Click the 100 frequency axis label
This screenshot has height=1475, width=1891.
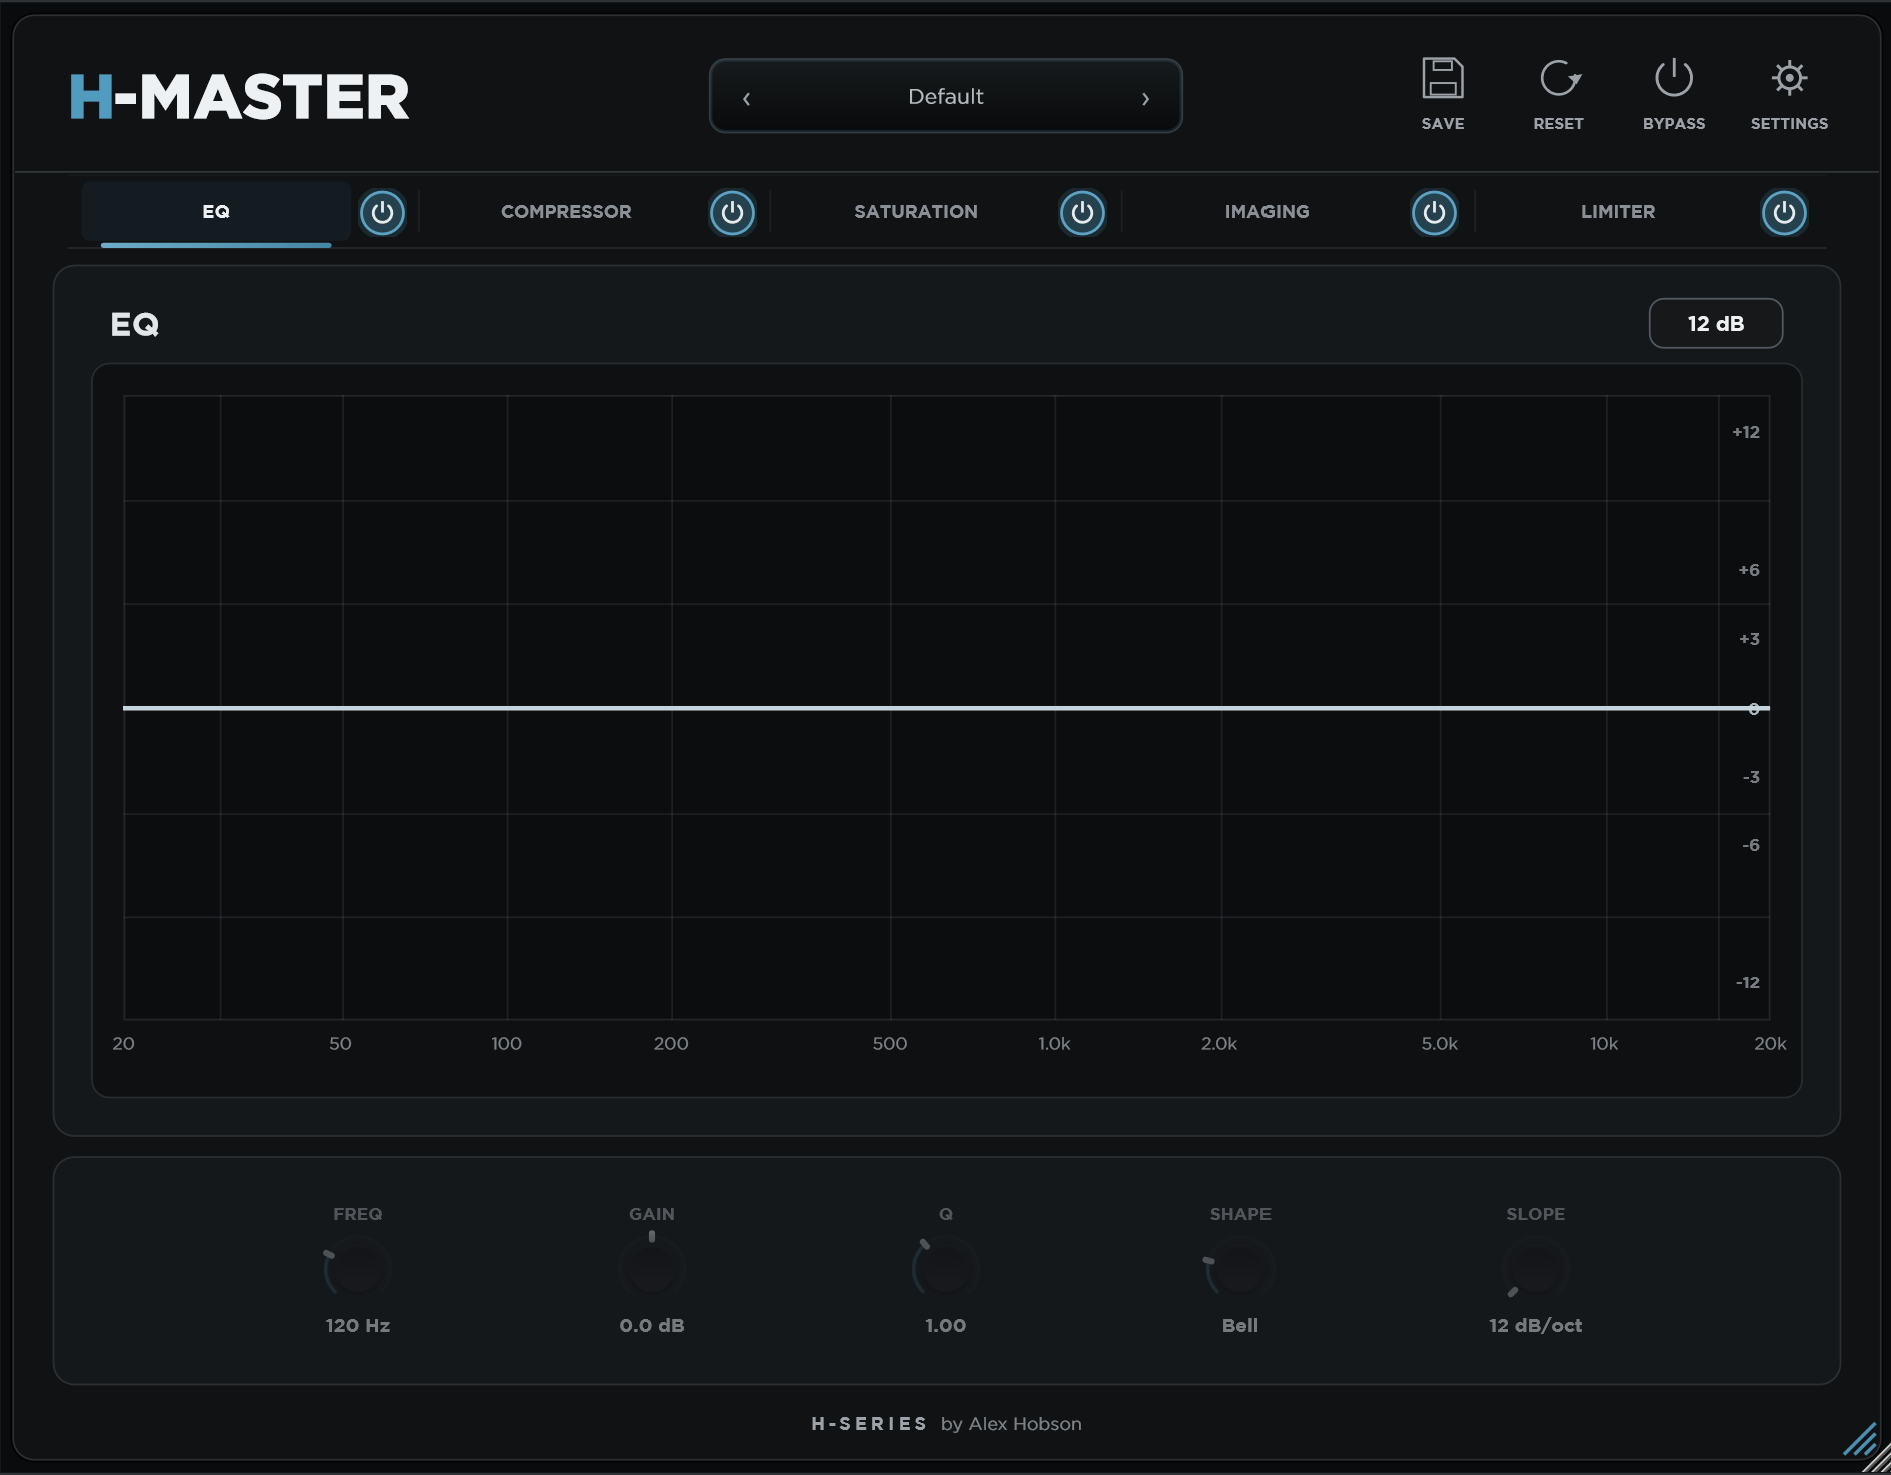coord(506,1043)
